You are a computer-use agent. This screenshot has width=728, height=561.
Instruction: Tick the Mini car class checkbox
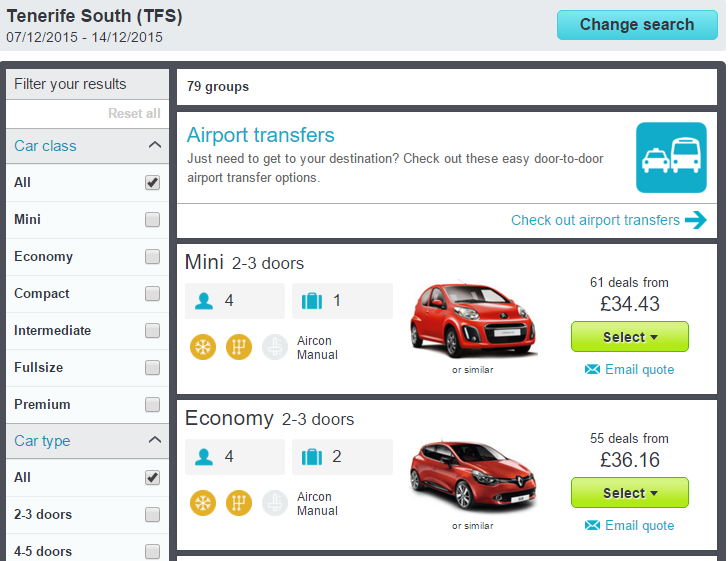click(x=152, y=220)
